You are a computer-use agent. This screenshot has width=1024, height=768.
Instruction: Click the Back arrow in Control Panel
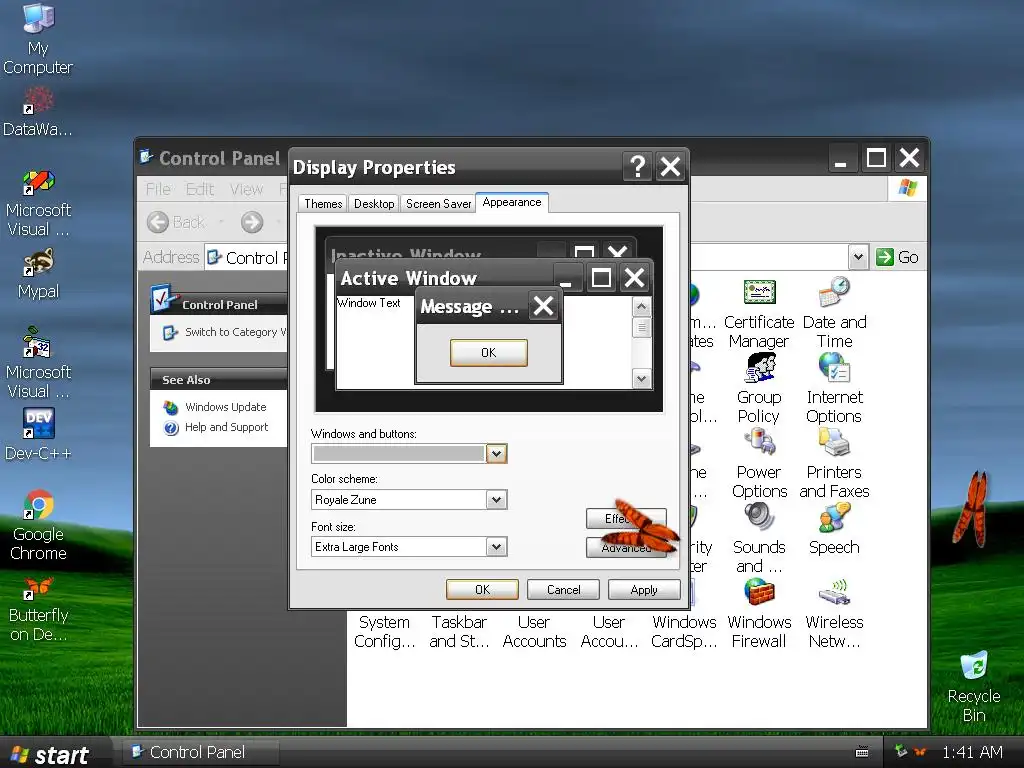click(157, 223)
